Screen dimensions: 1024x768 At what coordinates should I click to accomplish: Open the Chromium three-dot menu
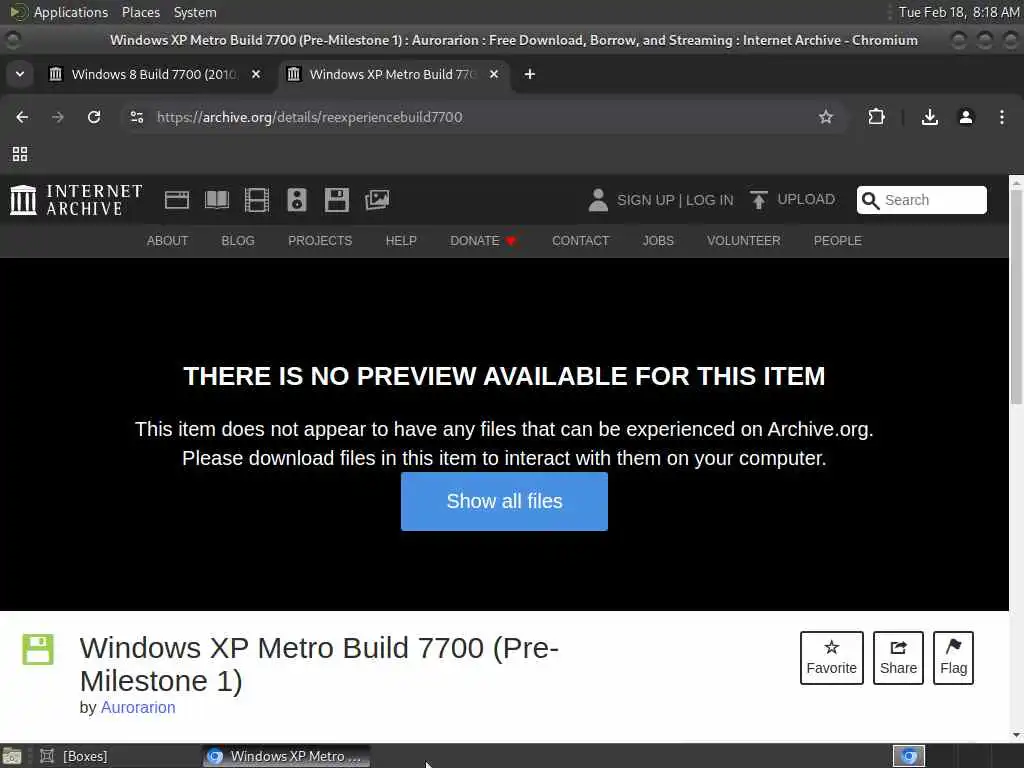(1002, 117)
